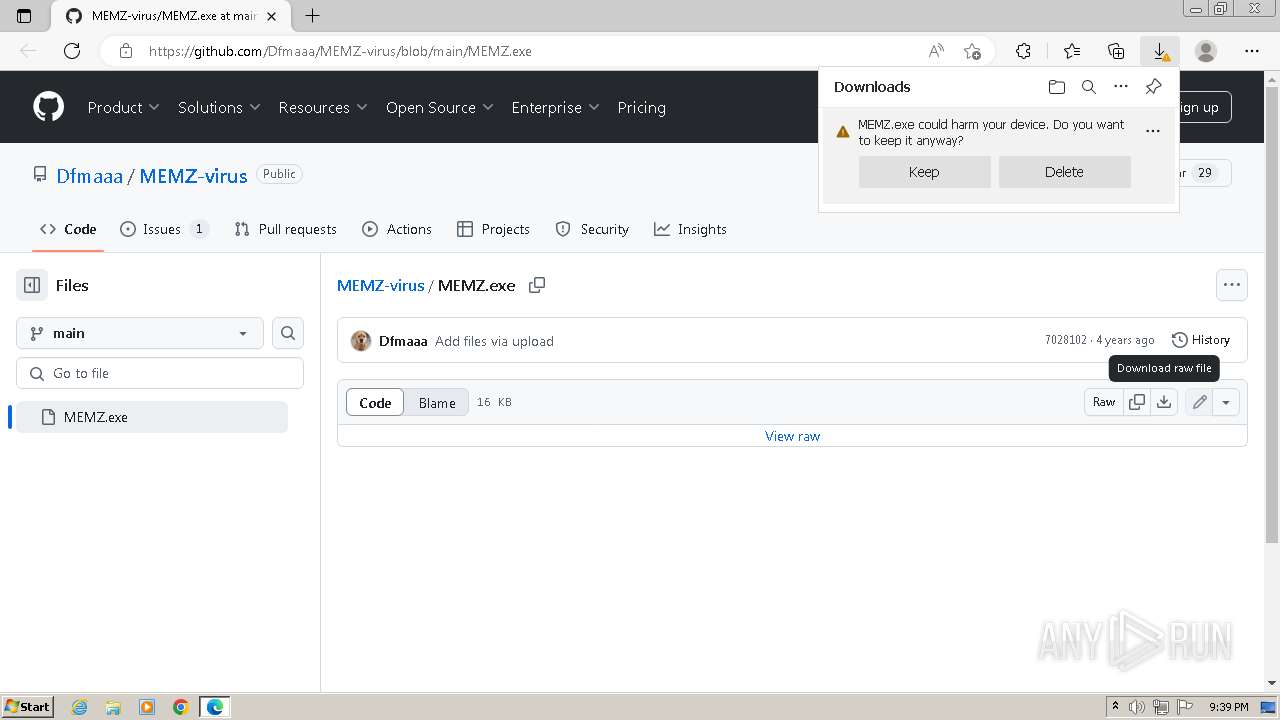The width and height of the screenshot is (1280, 720).
Task: Expand the Resources menu
Action: coord(323,107)
